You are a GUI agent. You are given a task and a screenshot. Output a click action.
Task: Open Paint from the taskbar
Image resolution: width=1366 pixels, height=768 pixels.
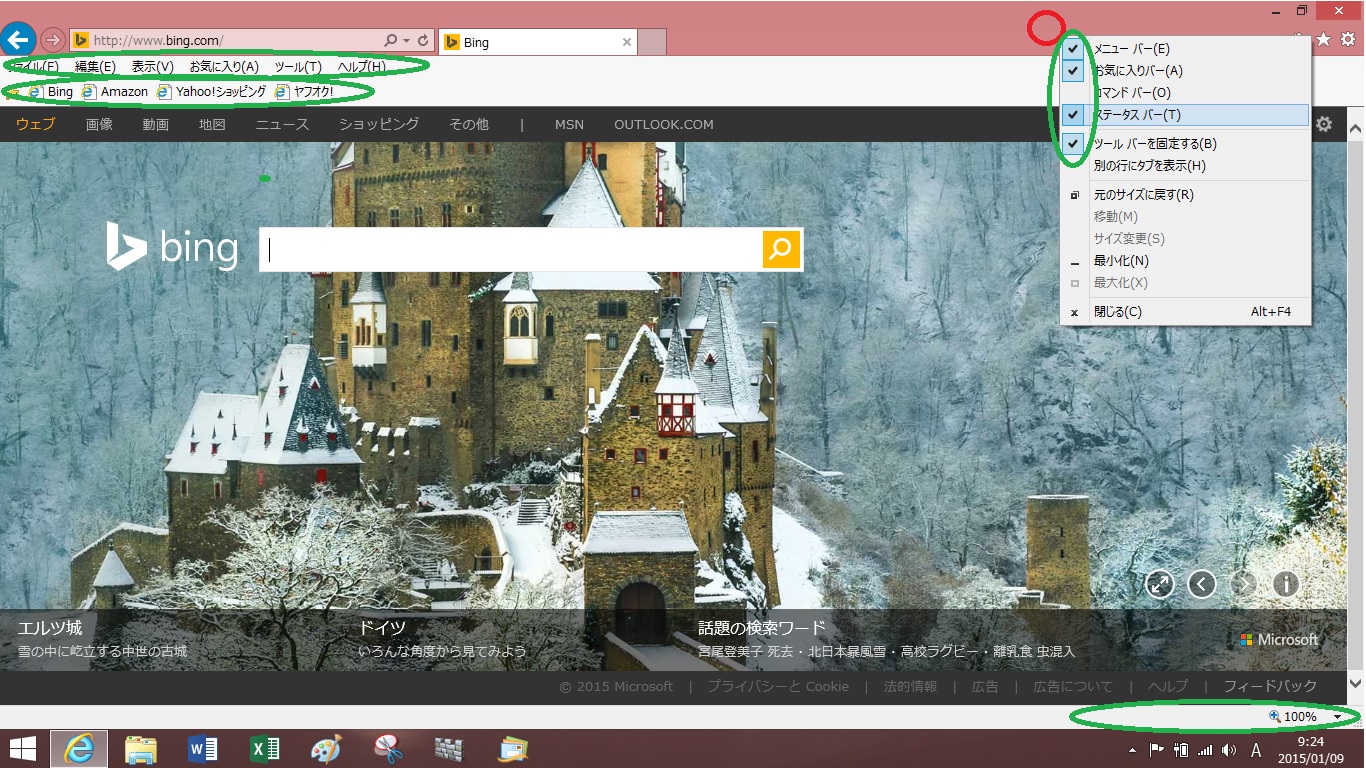(x=326, y=749)
